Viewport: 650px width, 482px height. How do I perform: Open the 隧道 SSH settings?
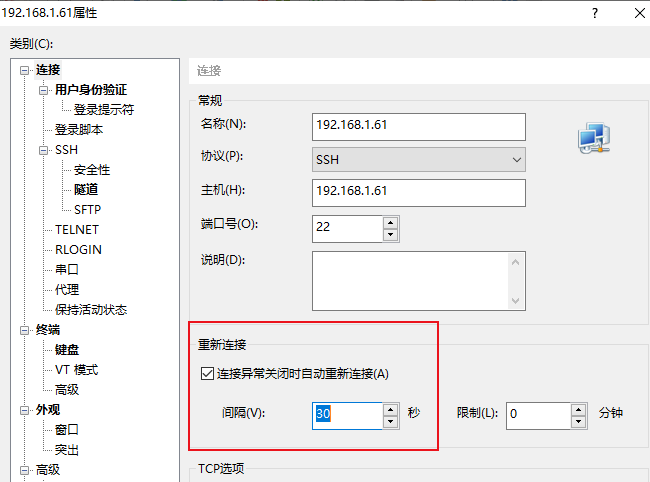pos(86,189)
